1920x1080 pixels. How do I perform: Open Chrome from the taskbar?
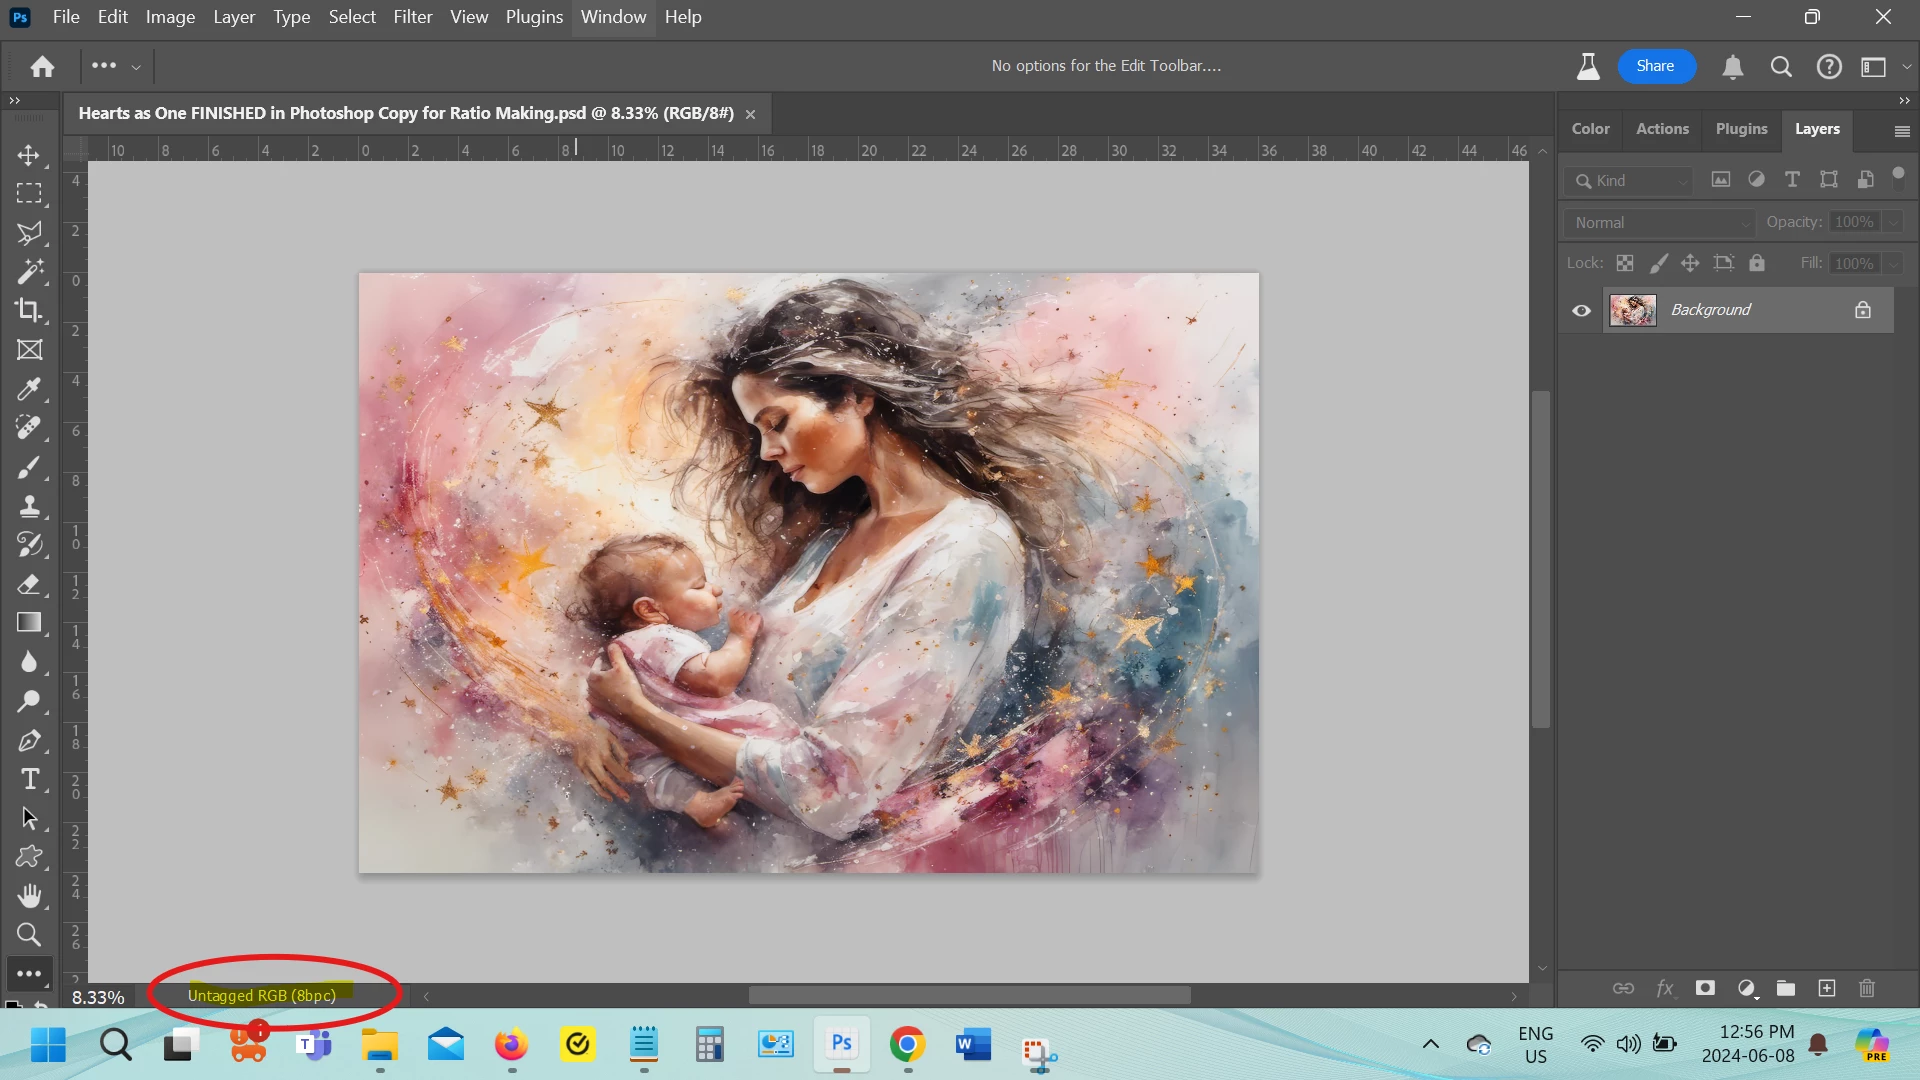(907, 1045)
